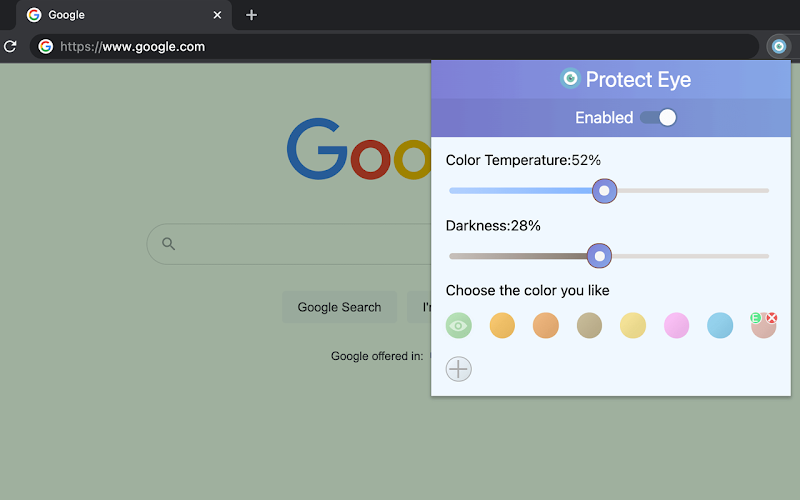This screenshot has width=800, height=500.
Task: Click the search magnifier icon in Google box
Action: coord(169,244)
